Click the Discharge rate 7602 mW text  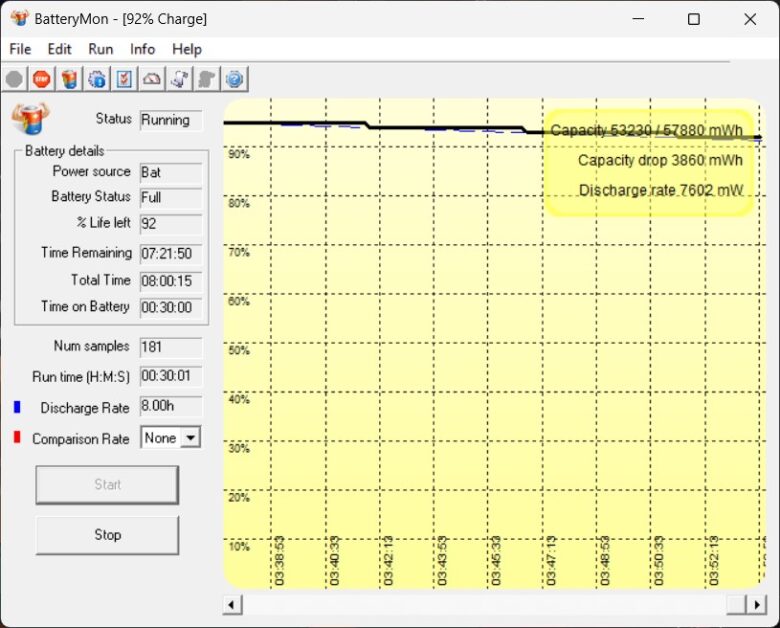point(661,190)
